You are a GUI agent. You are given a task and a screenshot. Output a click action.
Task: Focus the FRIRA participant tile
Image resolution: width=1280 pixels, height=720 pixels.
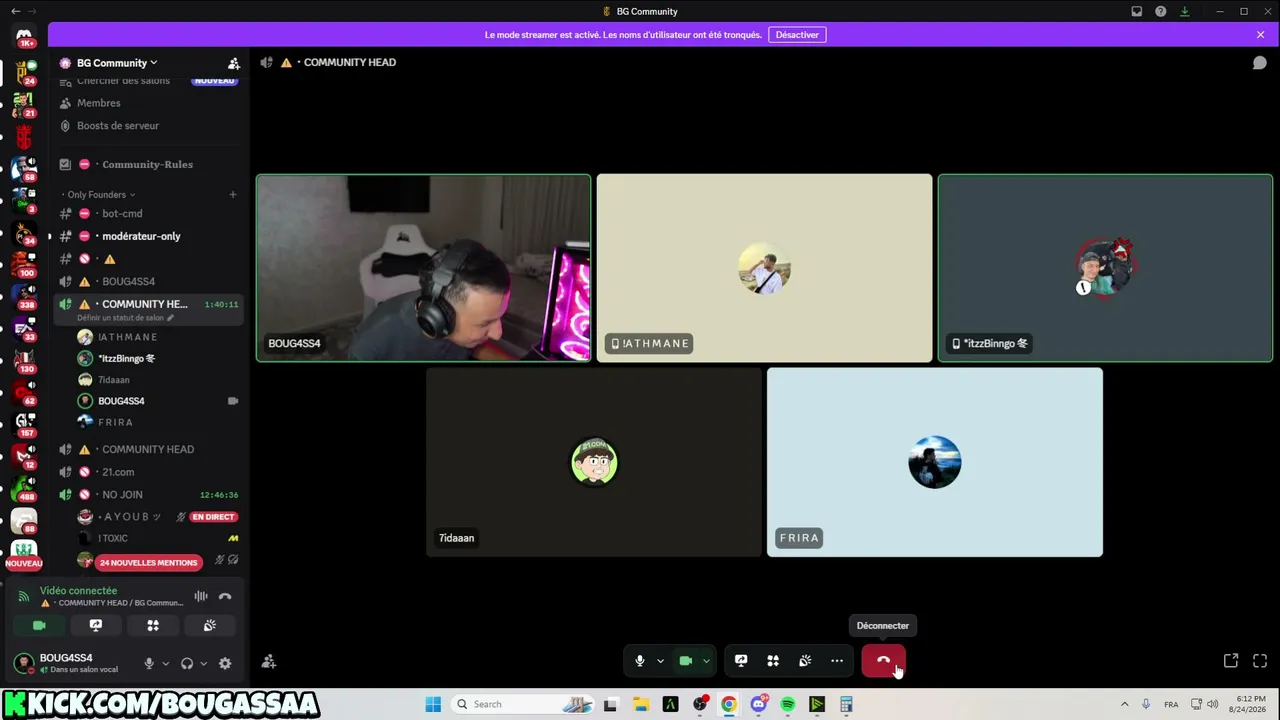pos(935,462)
